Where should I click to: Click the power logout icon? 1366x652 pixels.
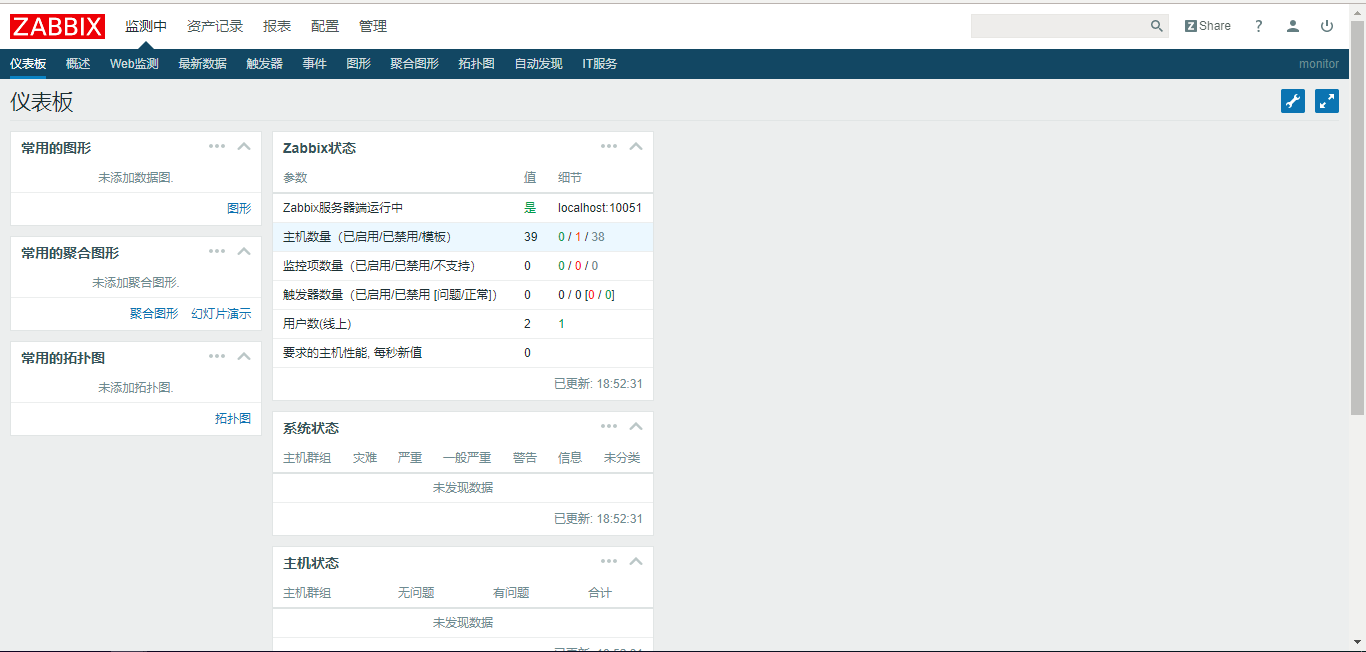pos(1327,26)
